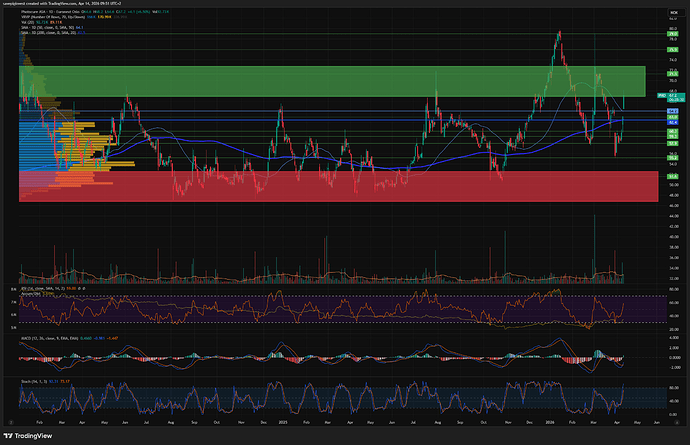Viewport: 690px width, 445px height.
Task: Click the 51.6 price level label
Action: tap(674, 178)
